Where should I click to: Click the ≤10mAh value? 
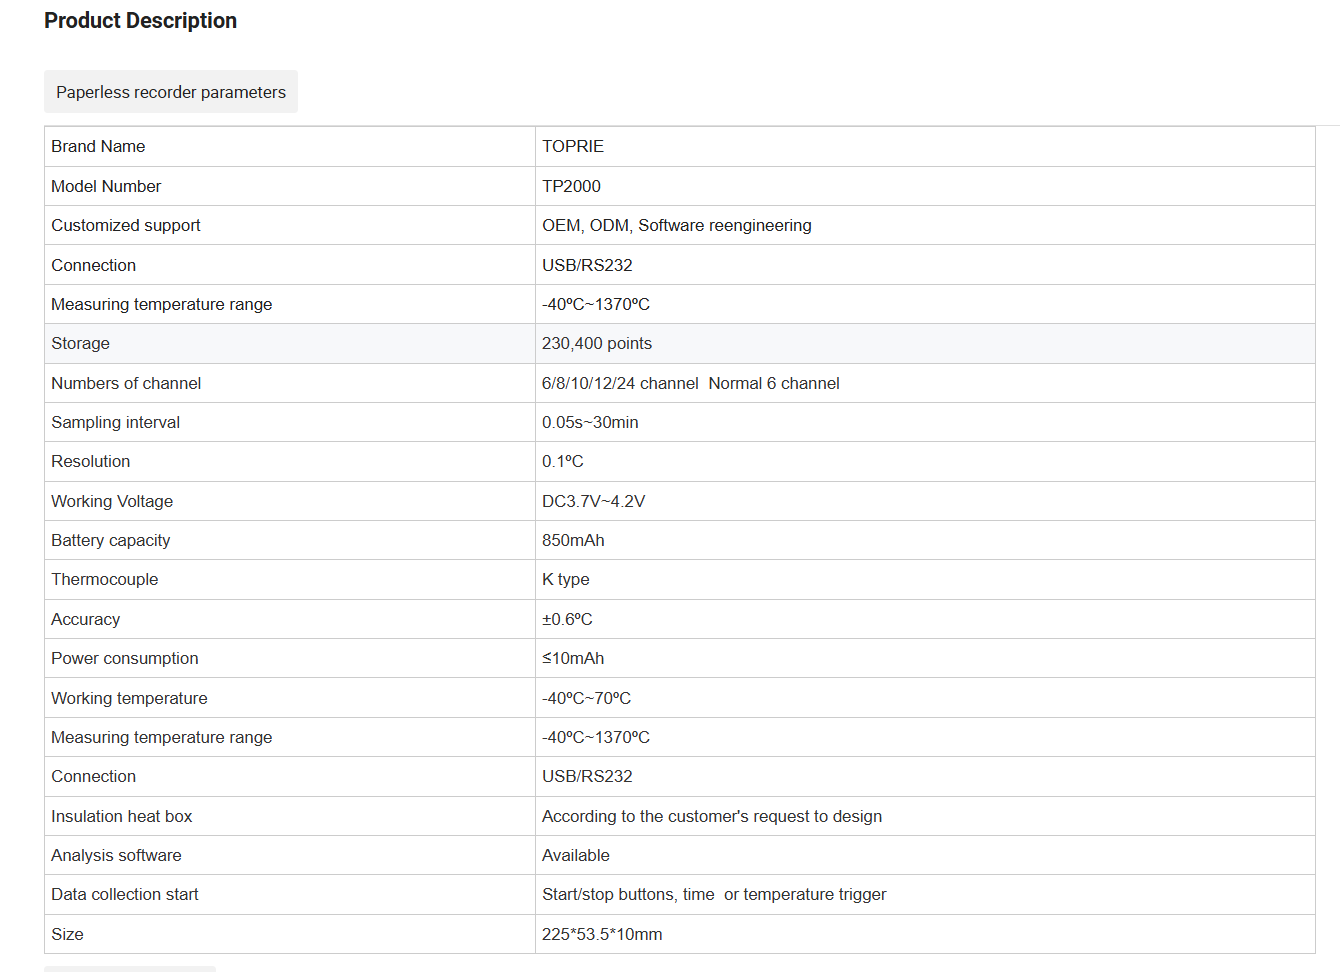click(x=573, y=658)
